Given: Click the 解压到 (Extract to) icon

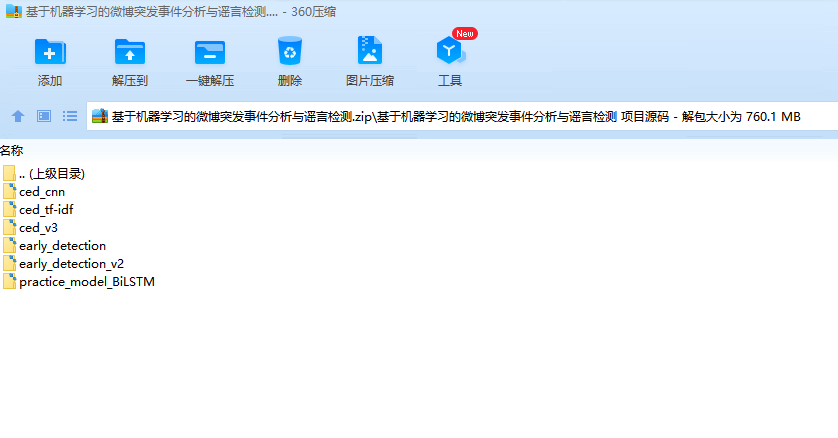Looking at the screenshot, I should coord(130,52).
